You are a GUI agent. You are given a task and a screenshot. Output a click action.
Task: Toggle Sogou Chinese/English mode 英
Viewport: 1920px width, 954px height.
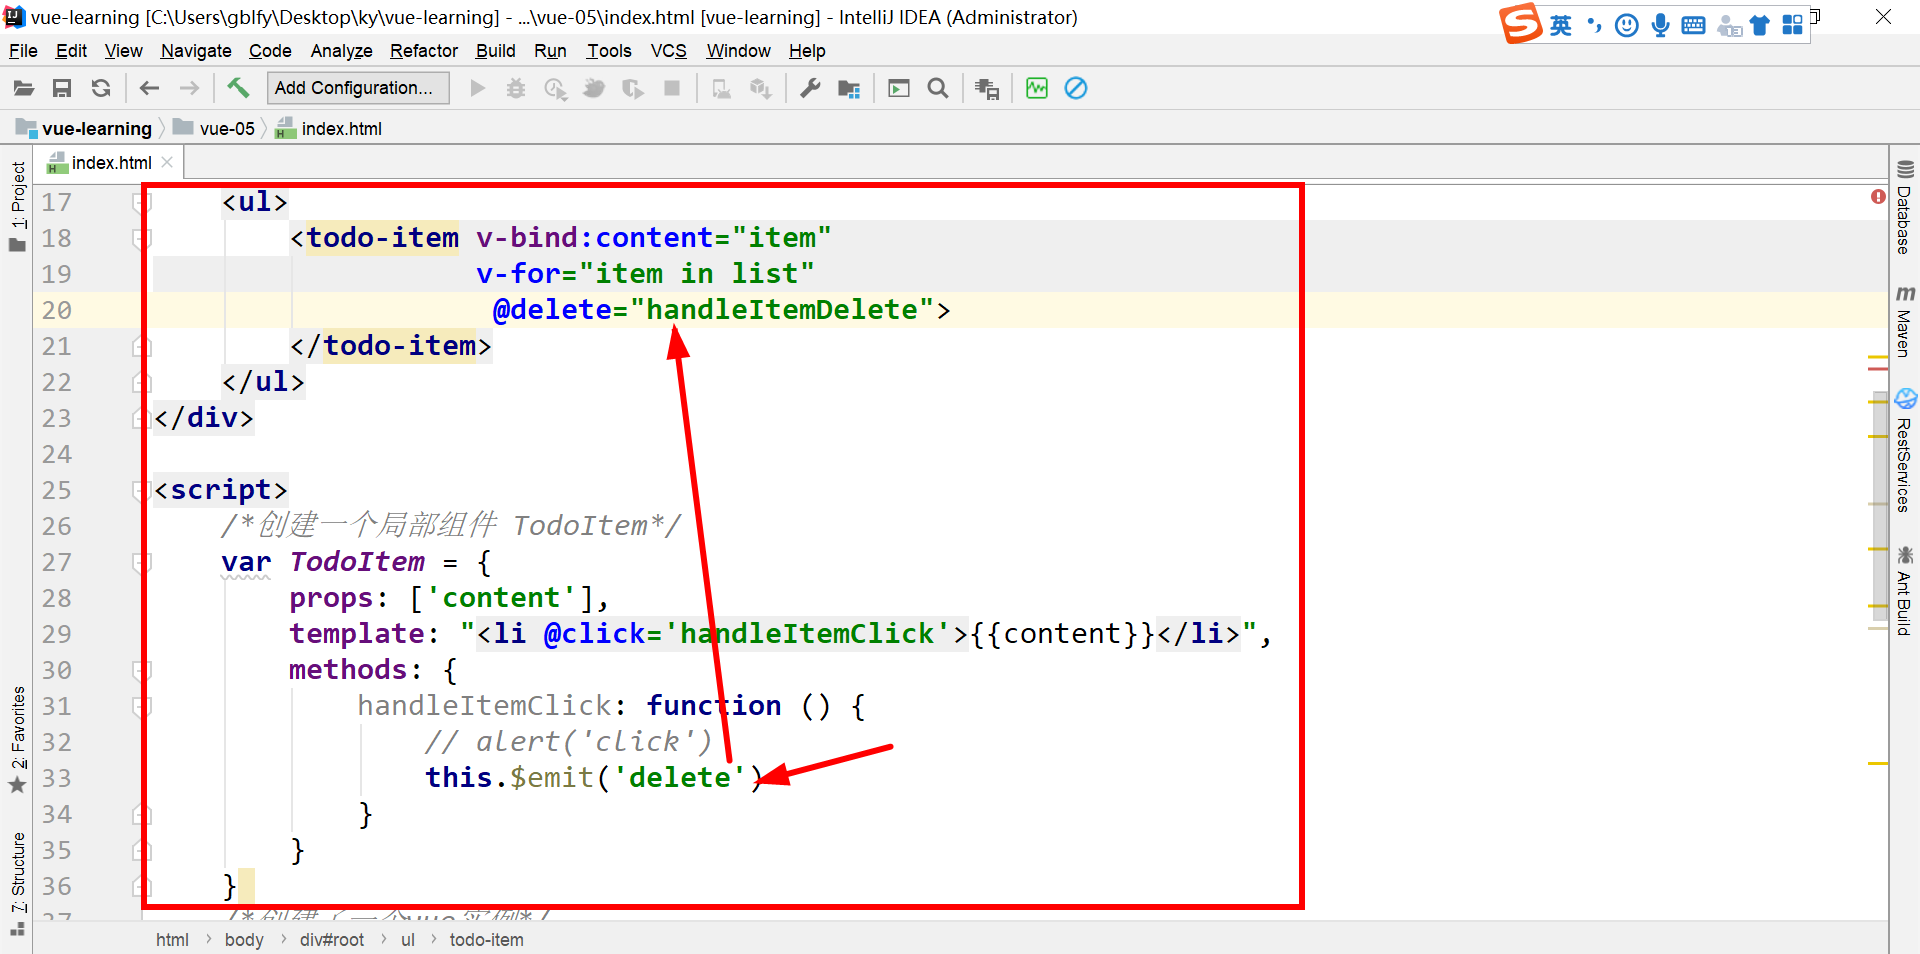tap(1560, 26)
